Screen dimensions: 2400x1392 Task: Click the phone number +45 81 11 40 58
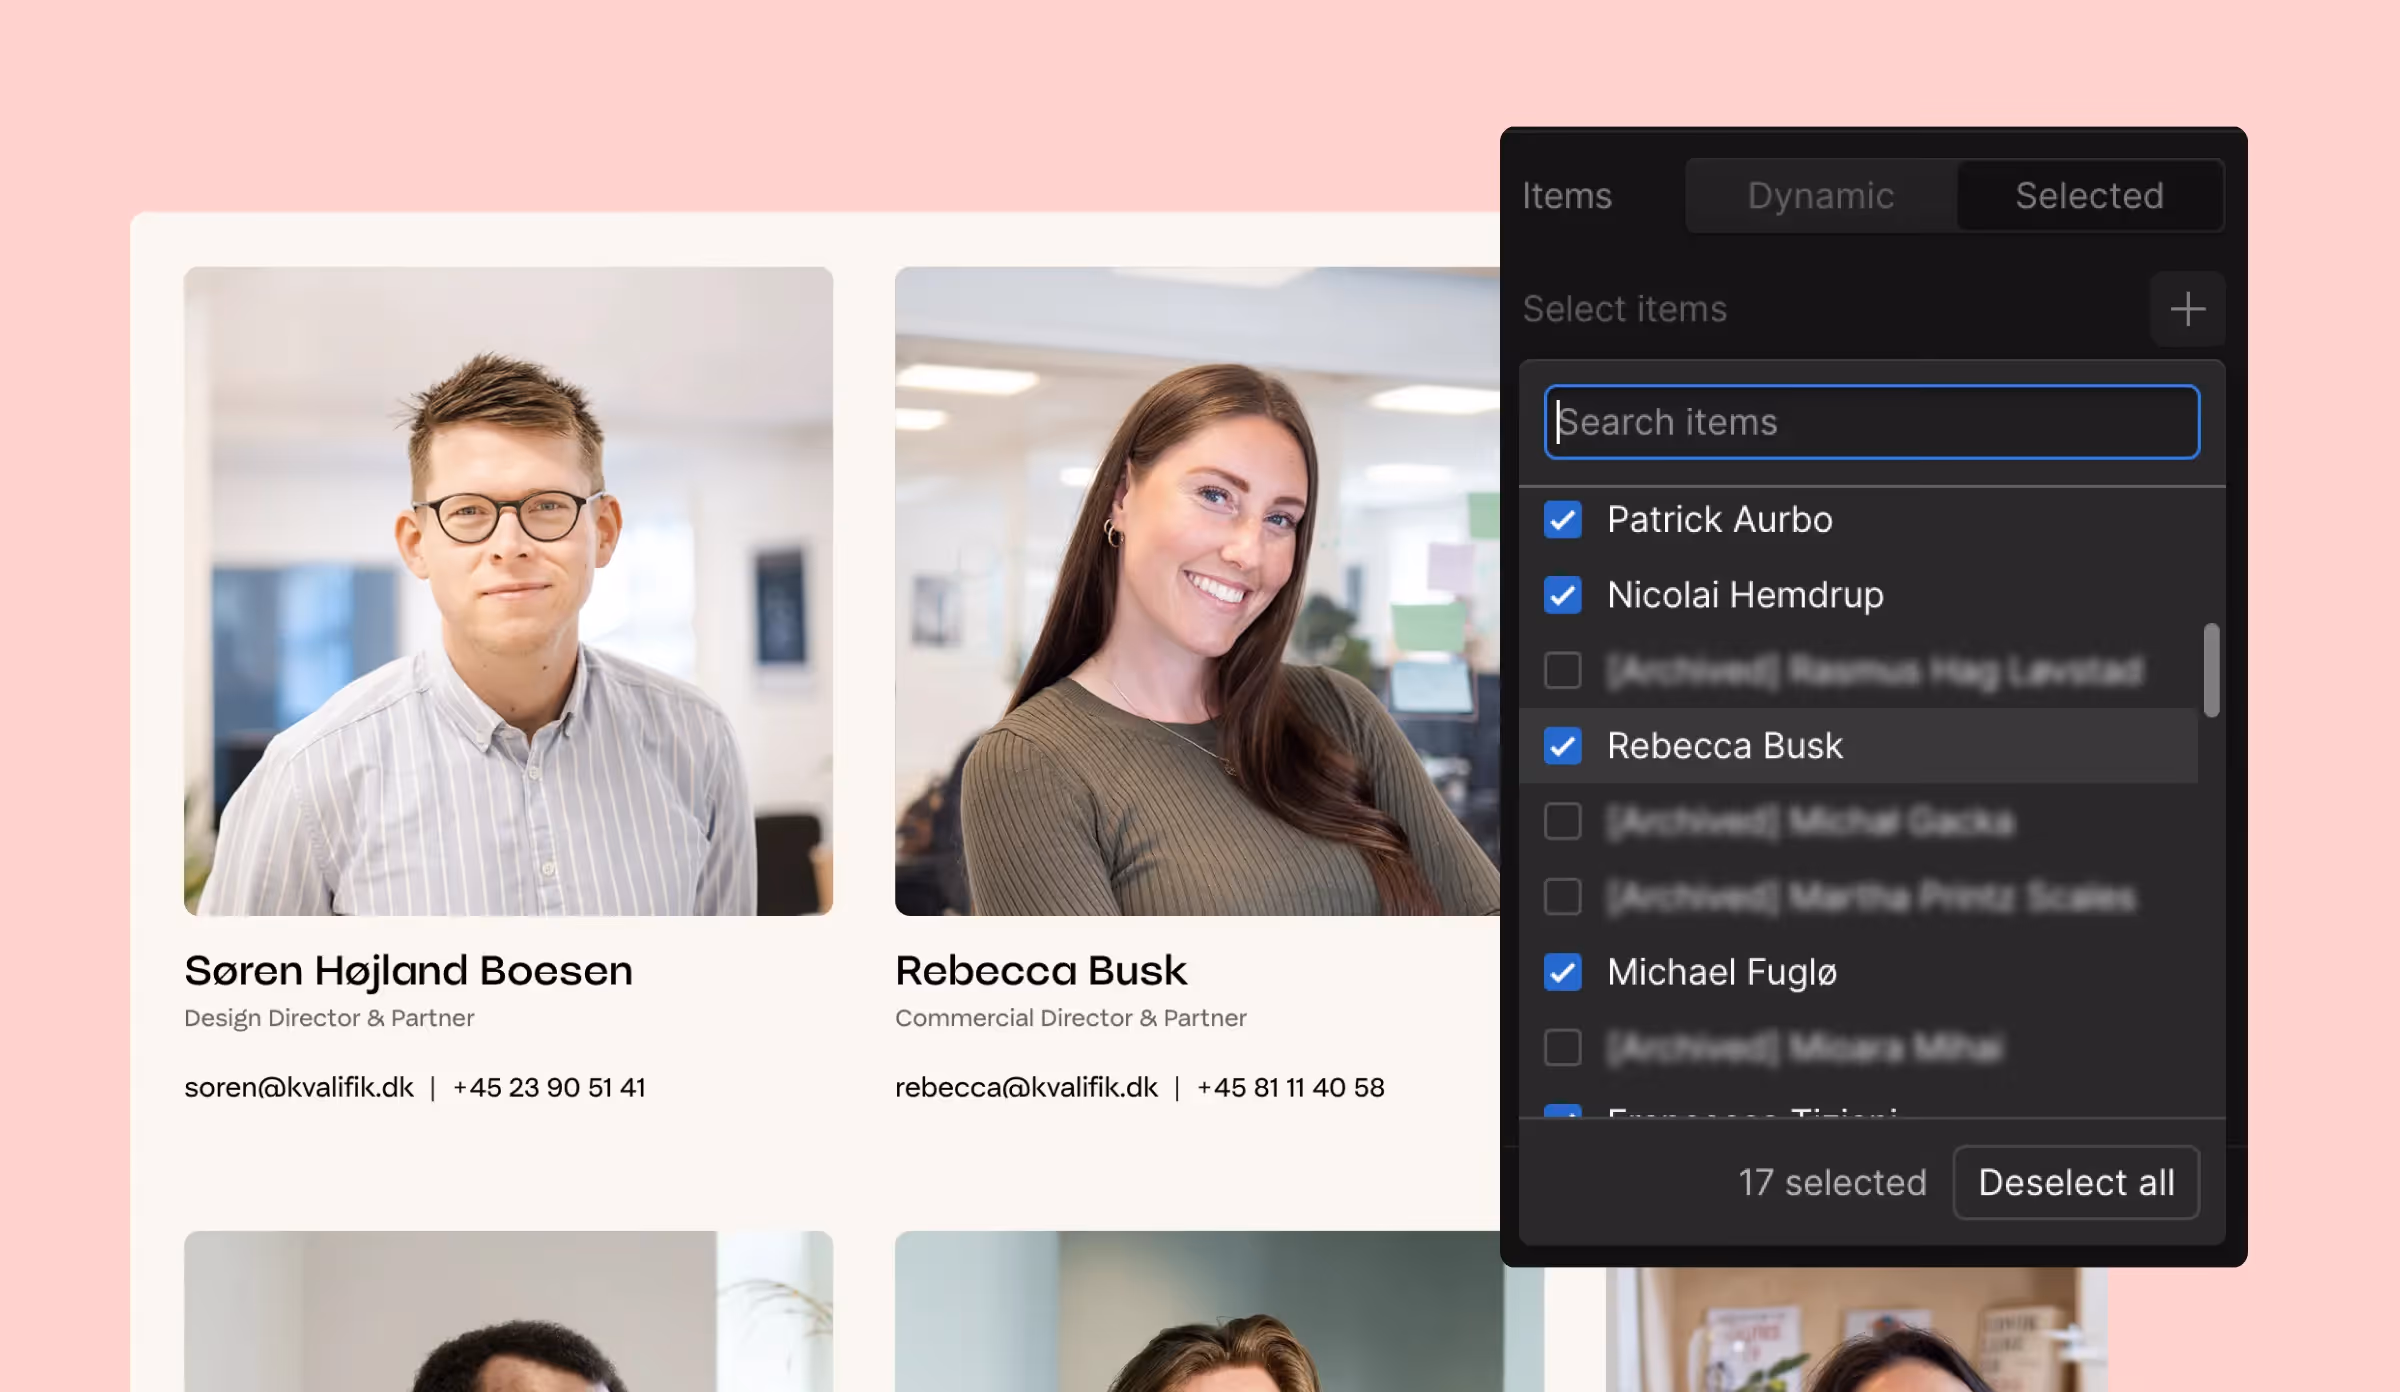[x=1290, y=1087]
